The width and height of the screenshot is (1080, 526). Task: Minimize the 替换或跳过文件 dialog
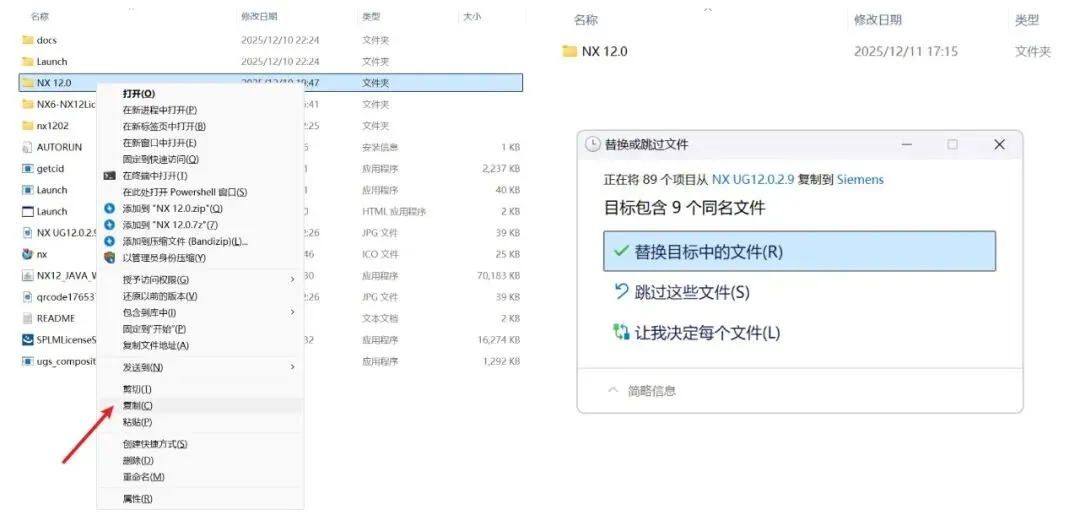tap(907, 145)
